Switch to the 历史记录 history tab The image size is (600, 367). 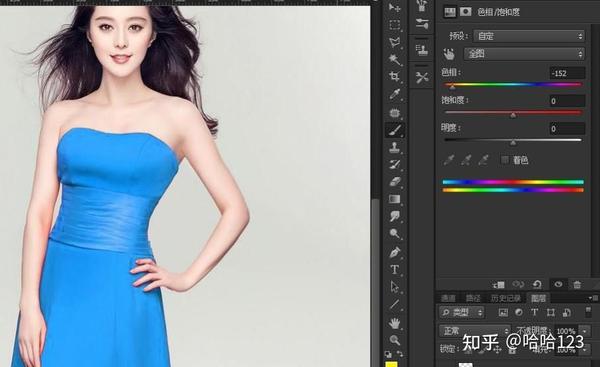505,298
